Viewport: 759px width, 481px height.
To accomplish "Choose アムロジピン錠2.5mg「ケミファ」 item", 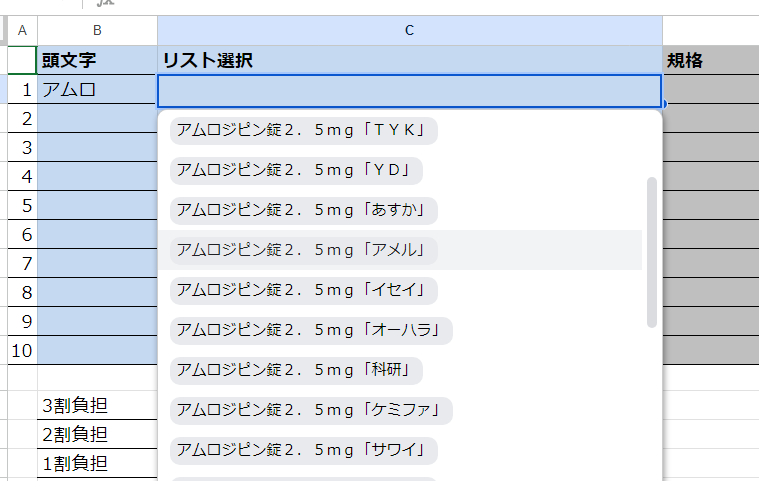I will (311, 410).
